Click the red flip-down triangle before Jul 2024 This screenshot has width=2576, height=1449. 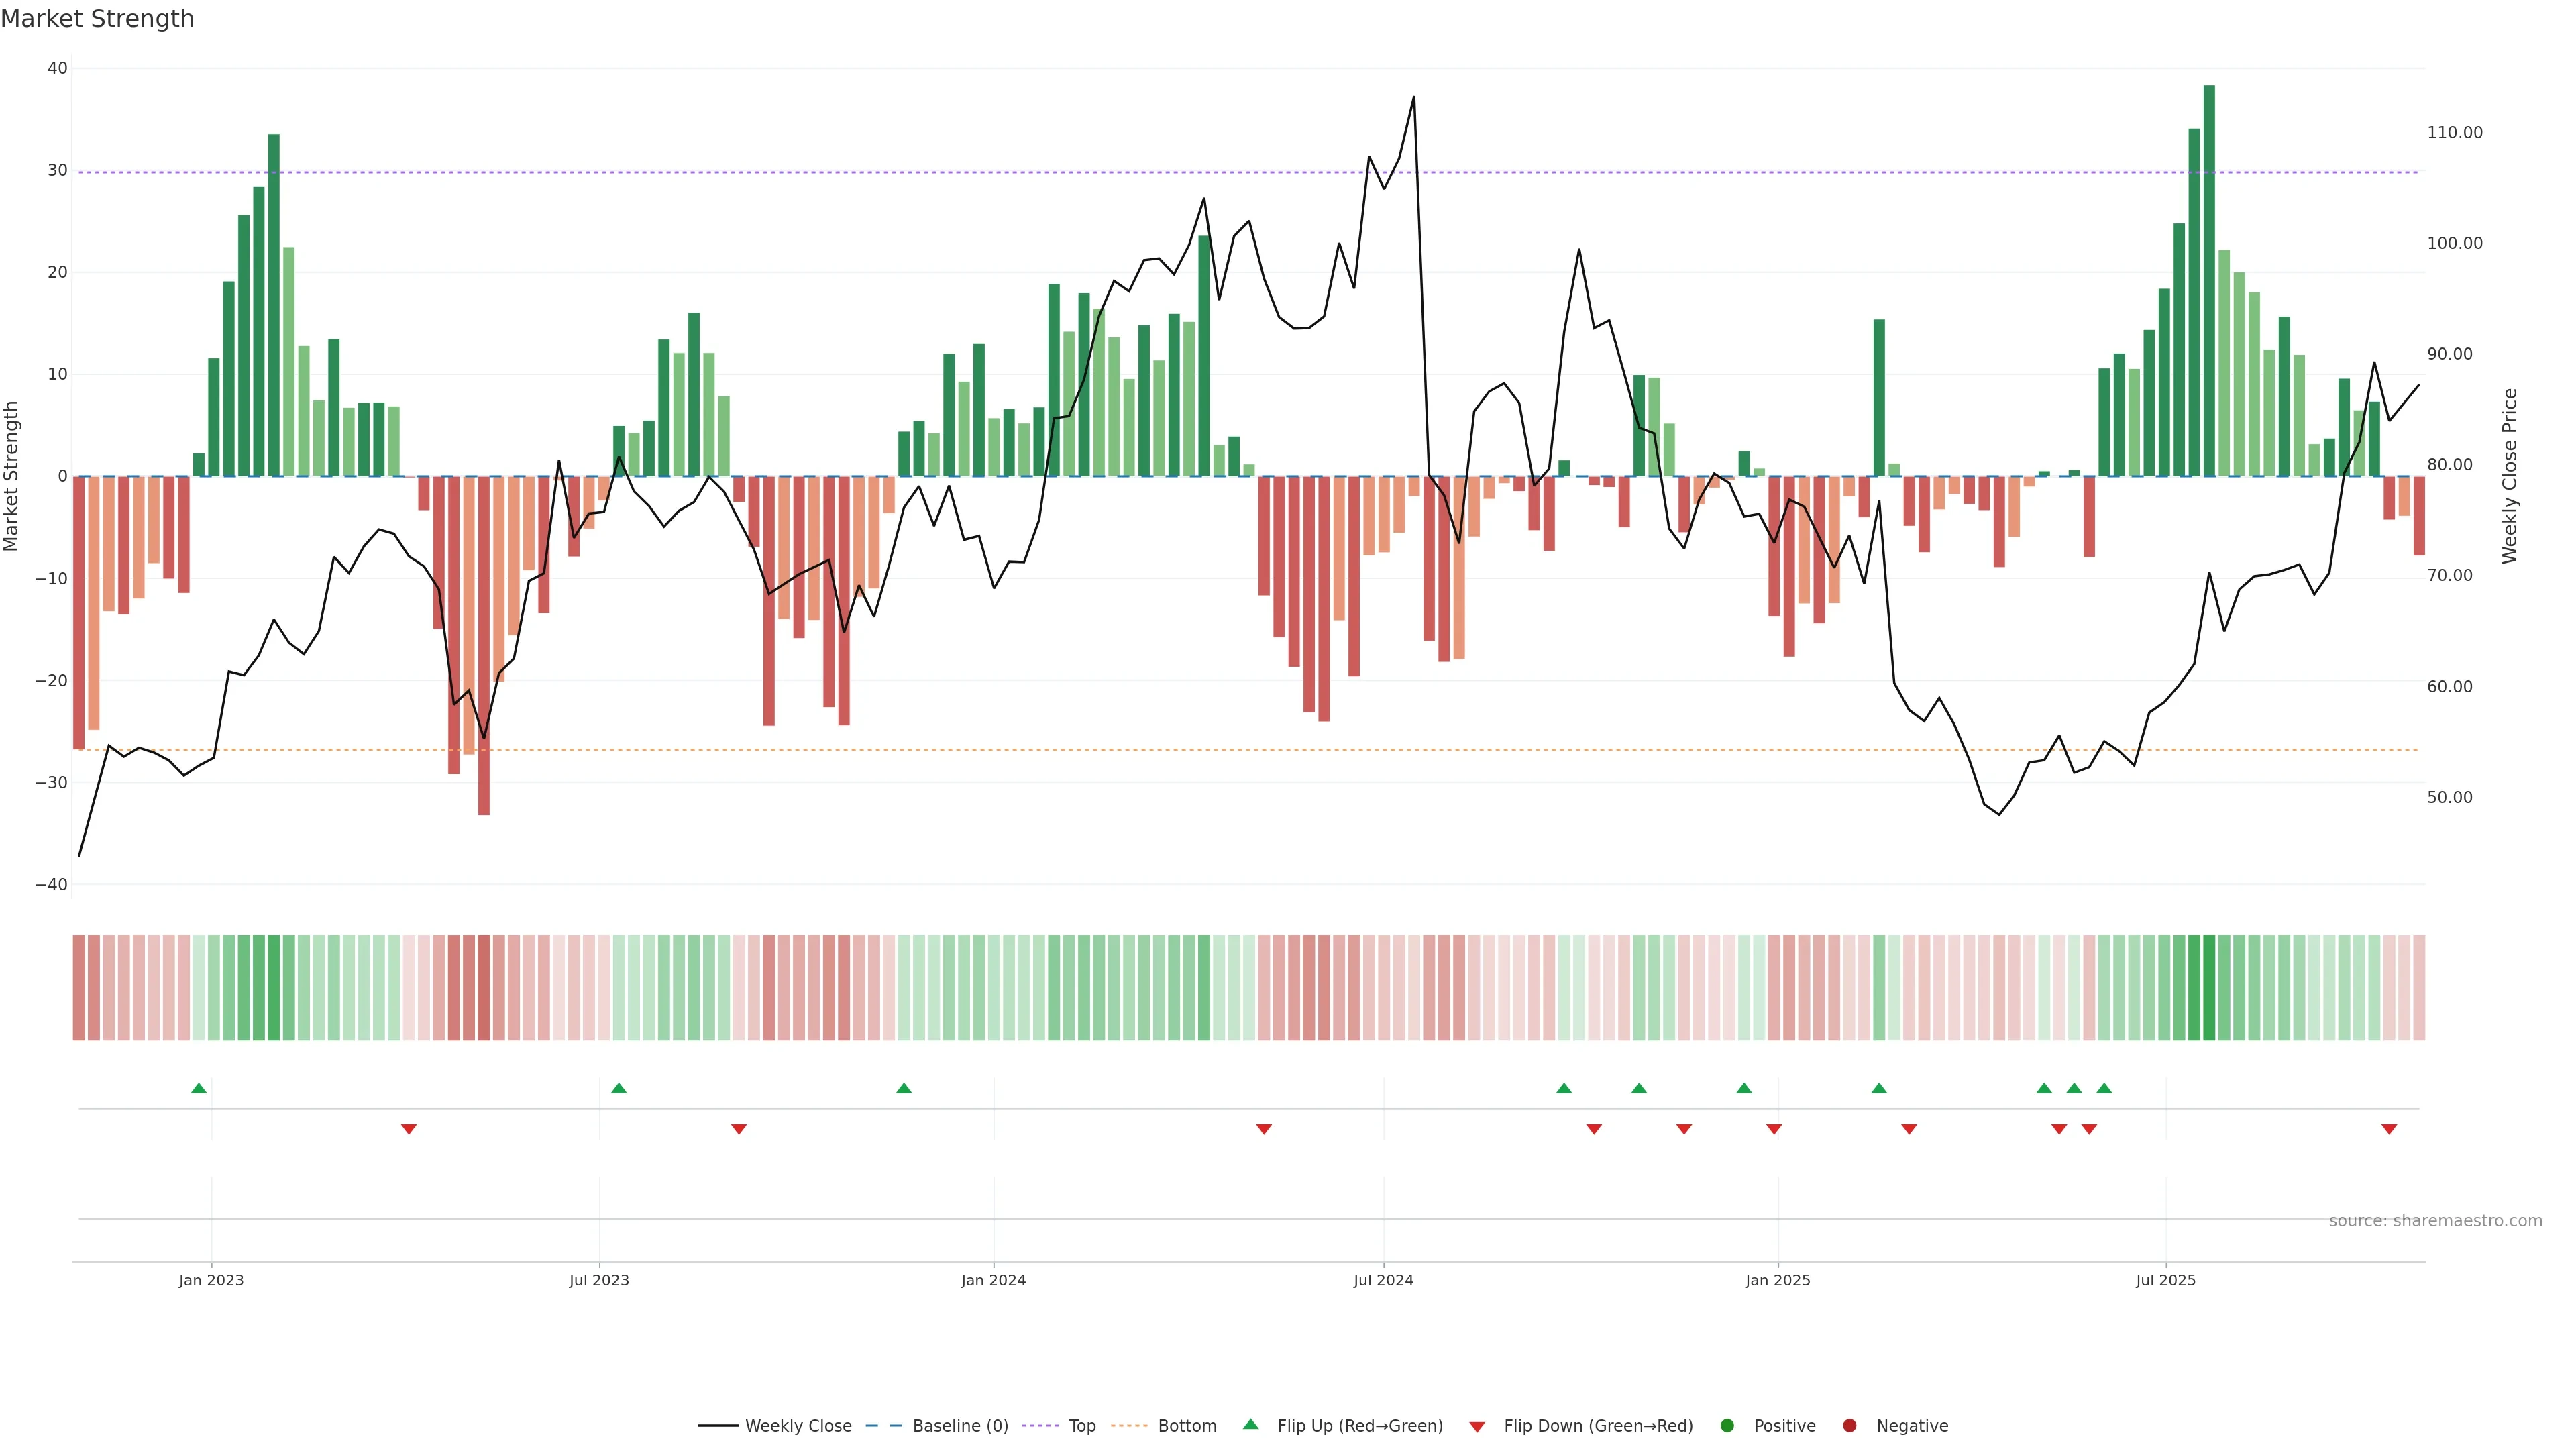point(1264,1129)
